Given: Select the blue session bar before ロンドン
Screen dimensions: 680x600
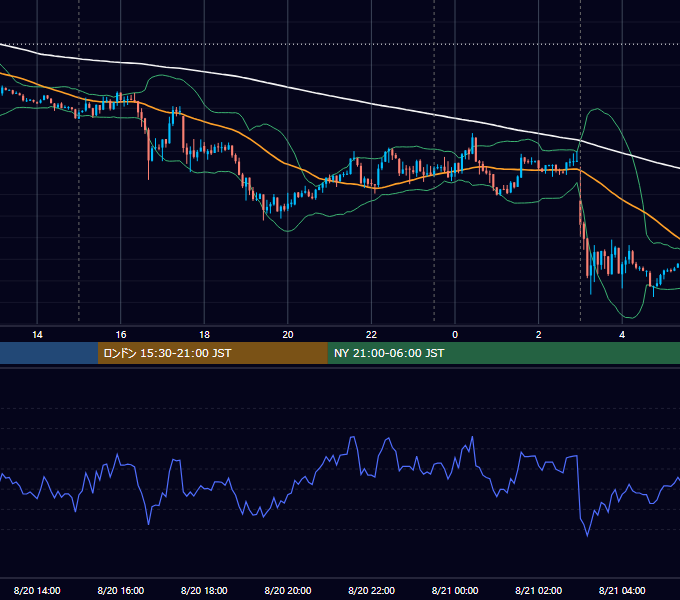Looking at the screenshot, I should (49, 353).
